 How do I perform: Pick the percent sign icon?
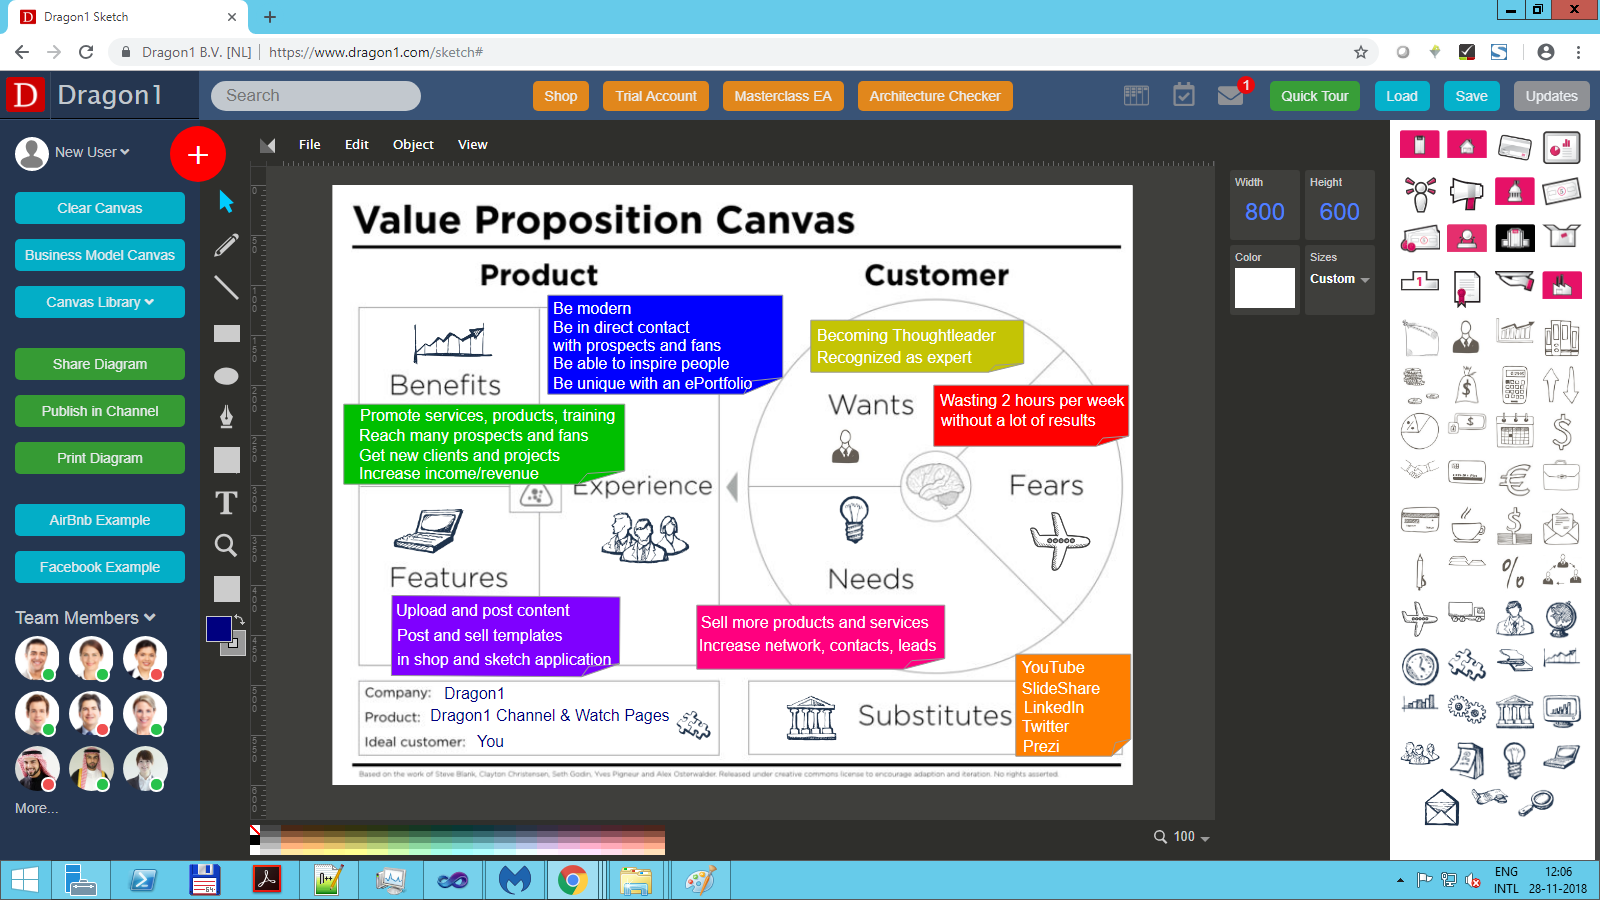click(x=1514, y=572)
